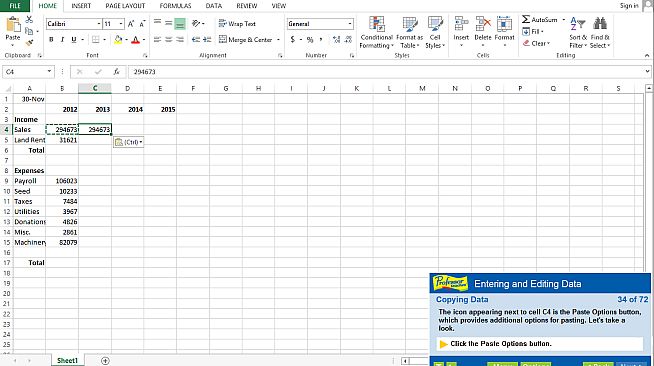Image resolution: width=654 pixels, height=366 pixels.
Task: Switch to the REVIEW tab
Action: click(247, 6)
